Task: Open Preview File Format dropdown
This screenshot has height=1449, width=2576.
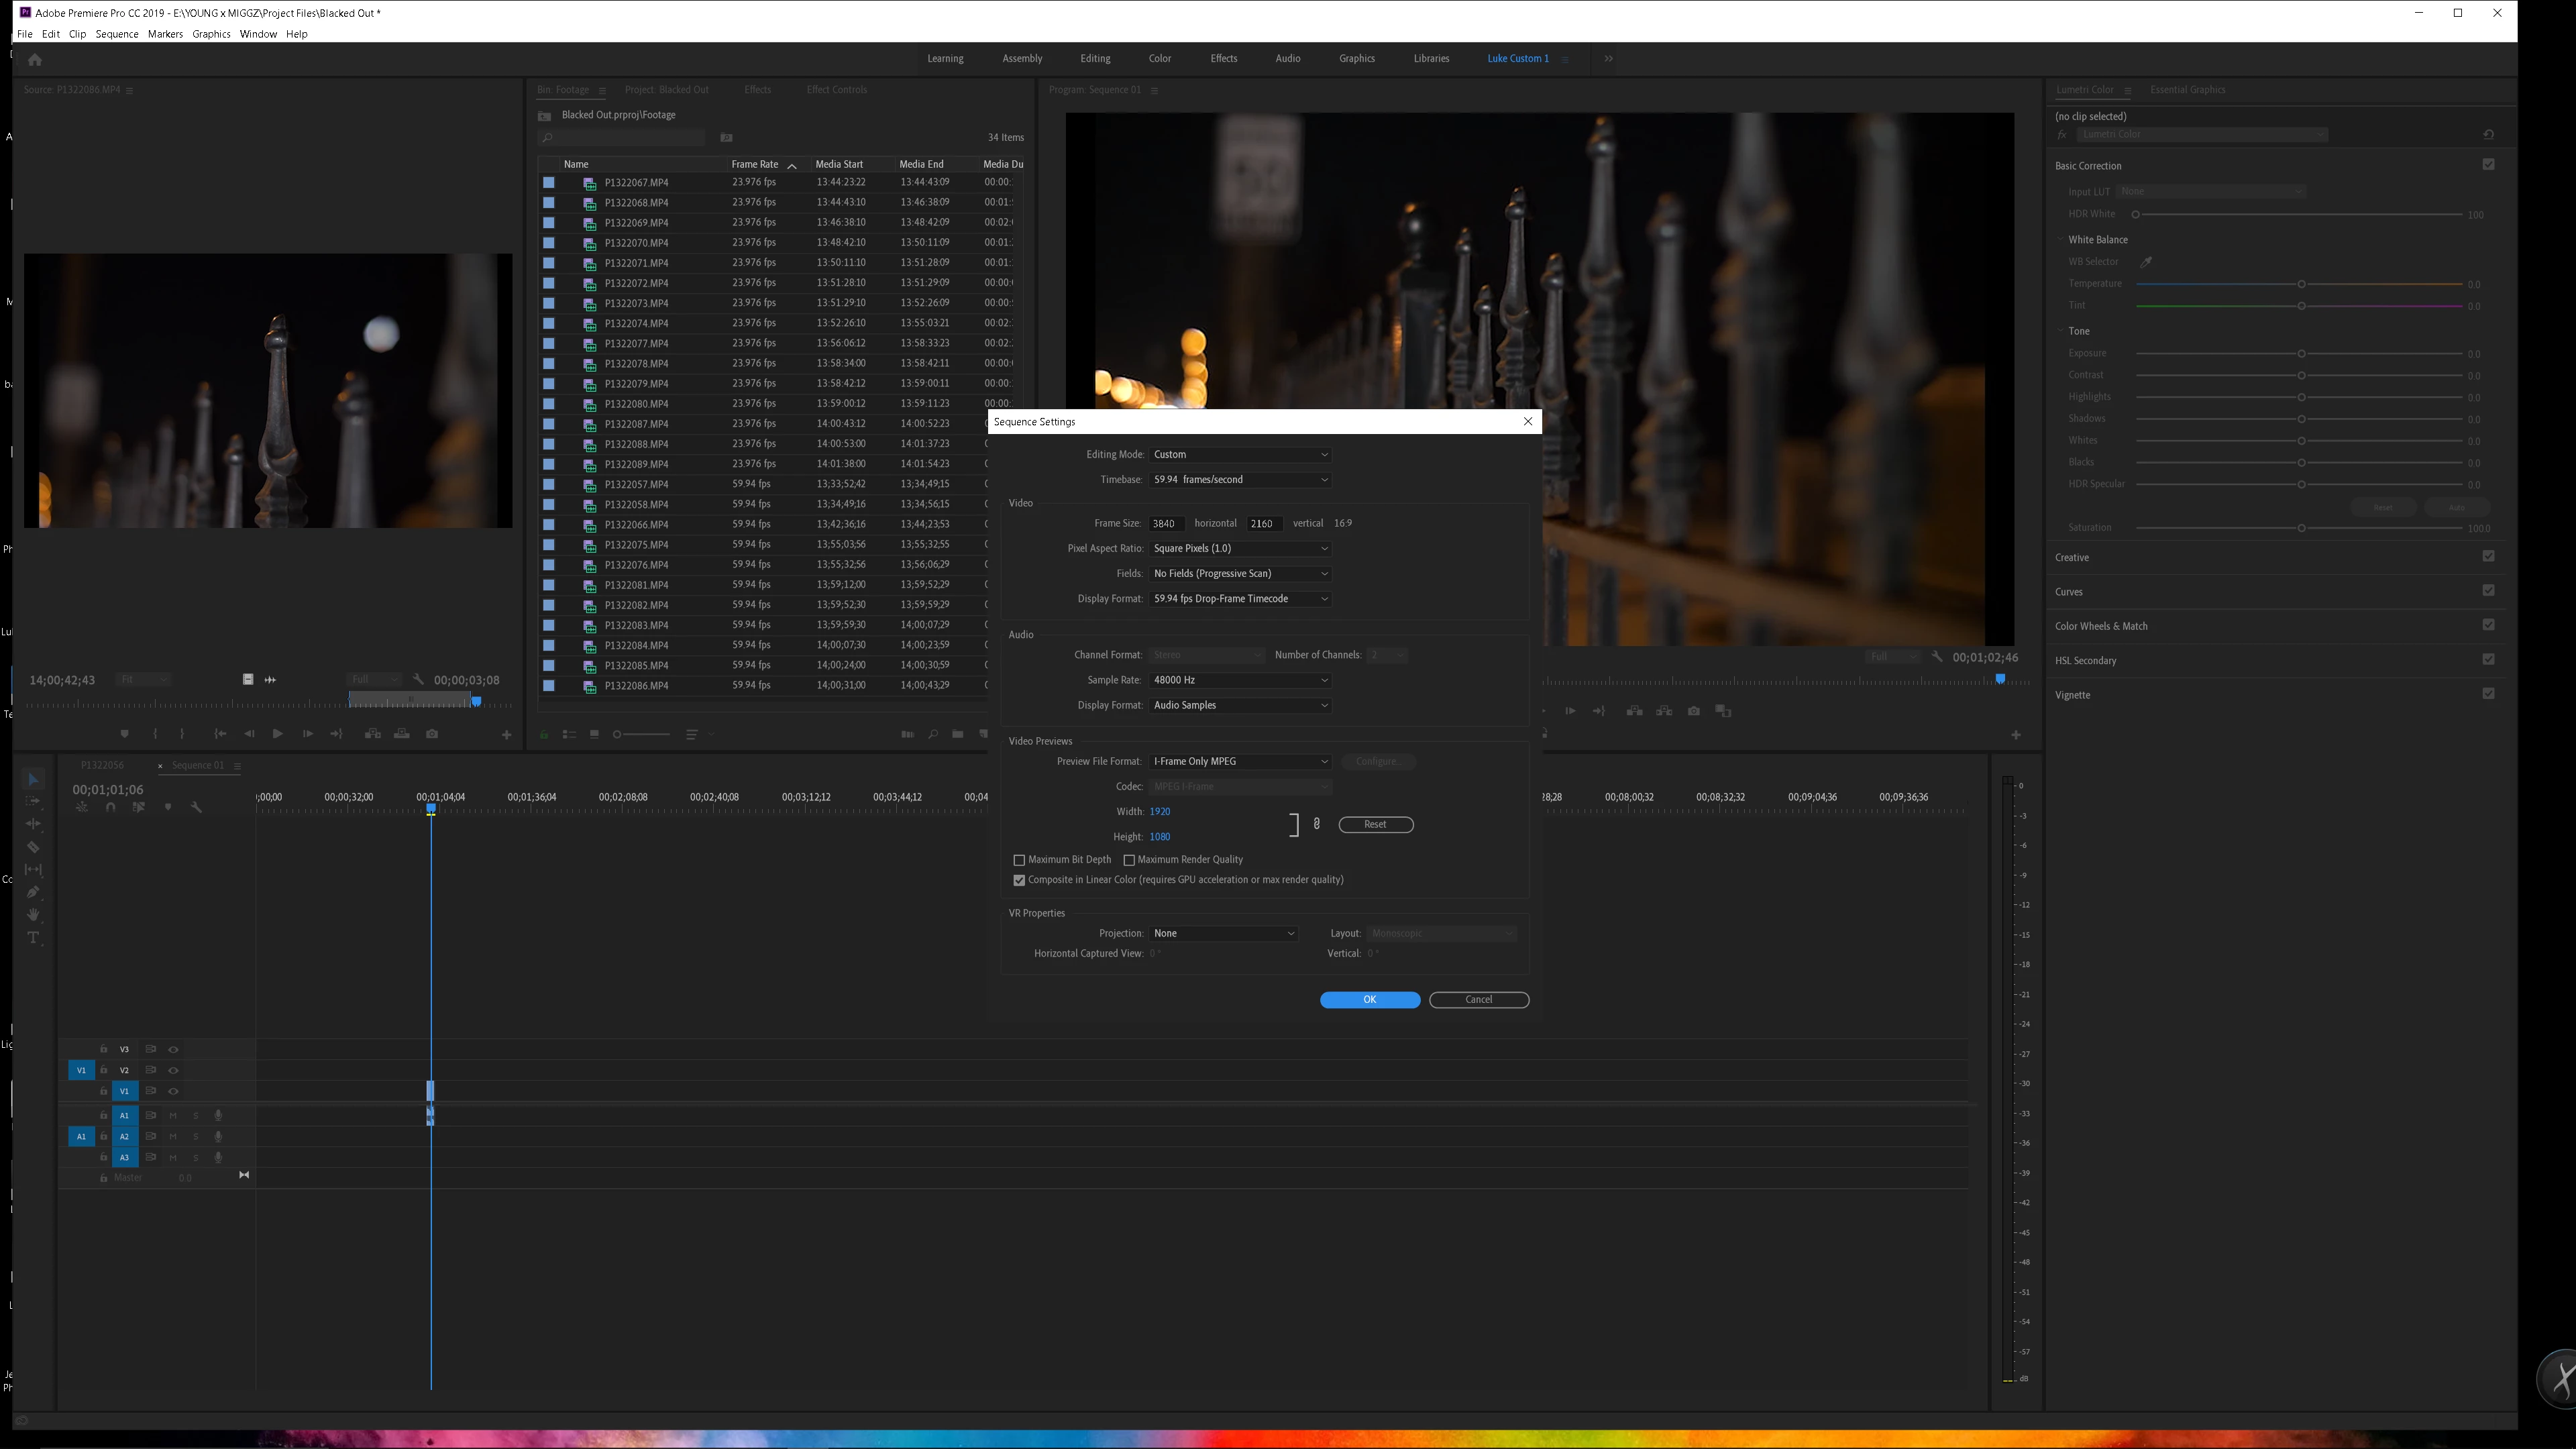Action: [1240, 762]
